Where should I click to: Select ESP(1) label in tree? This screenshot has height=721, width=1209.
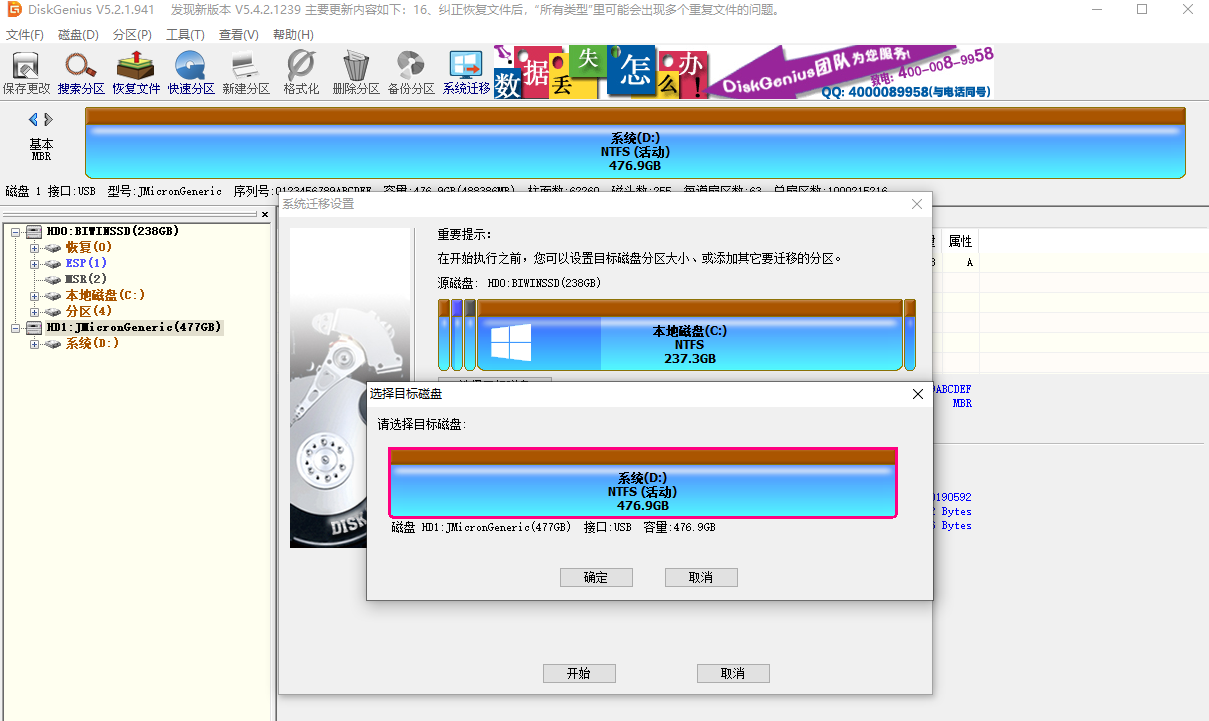point(86,263)
